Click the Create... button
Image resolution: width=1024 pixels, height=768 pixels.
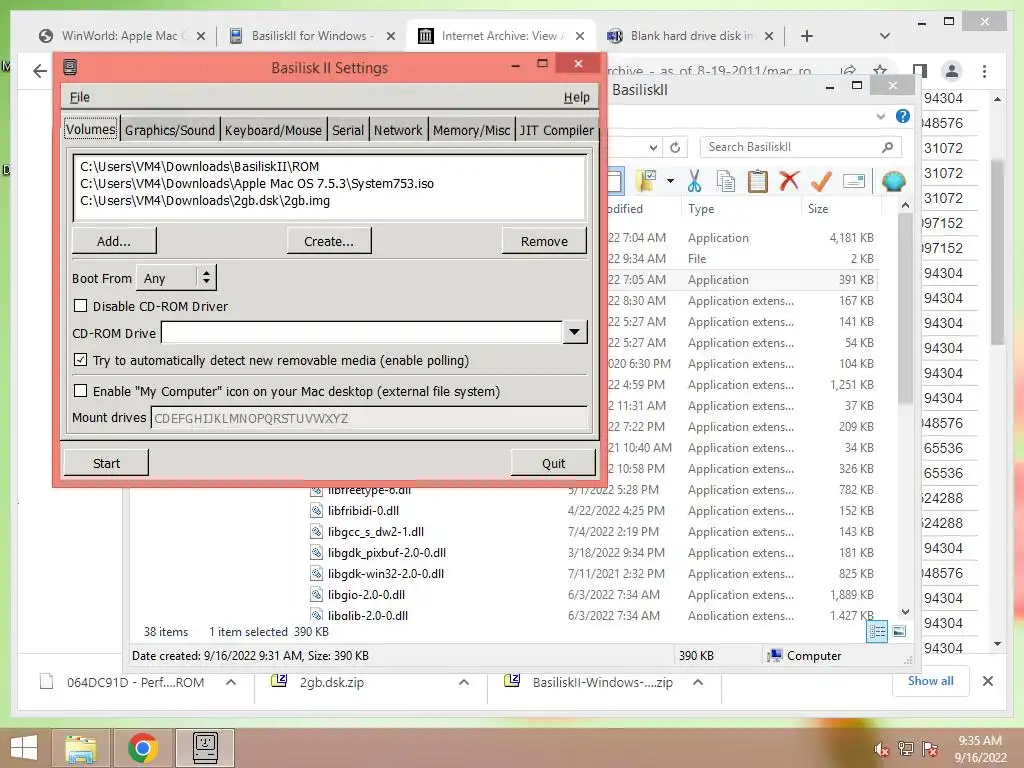click(x=328, y=241)
